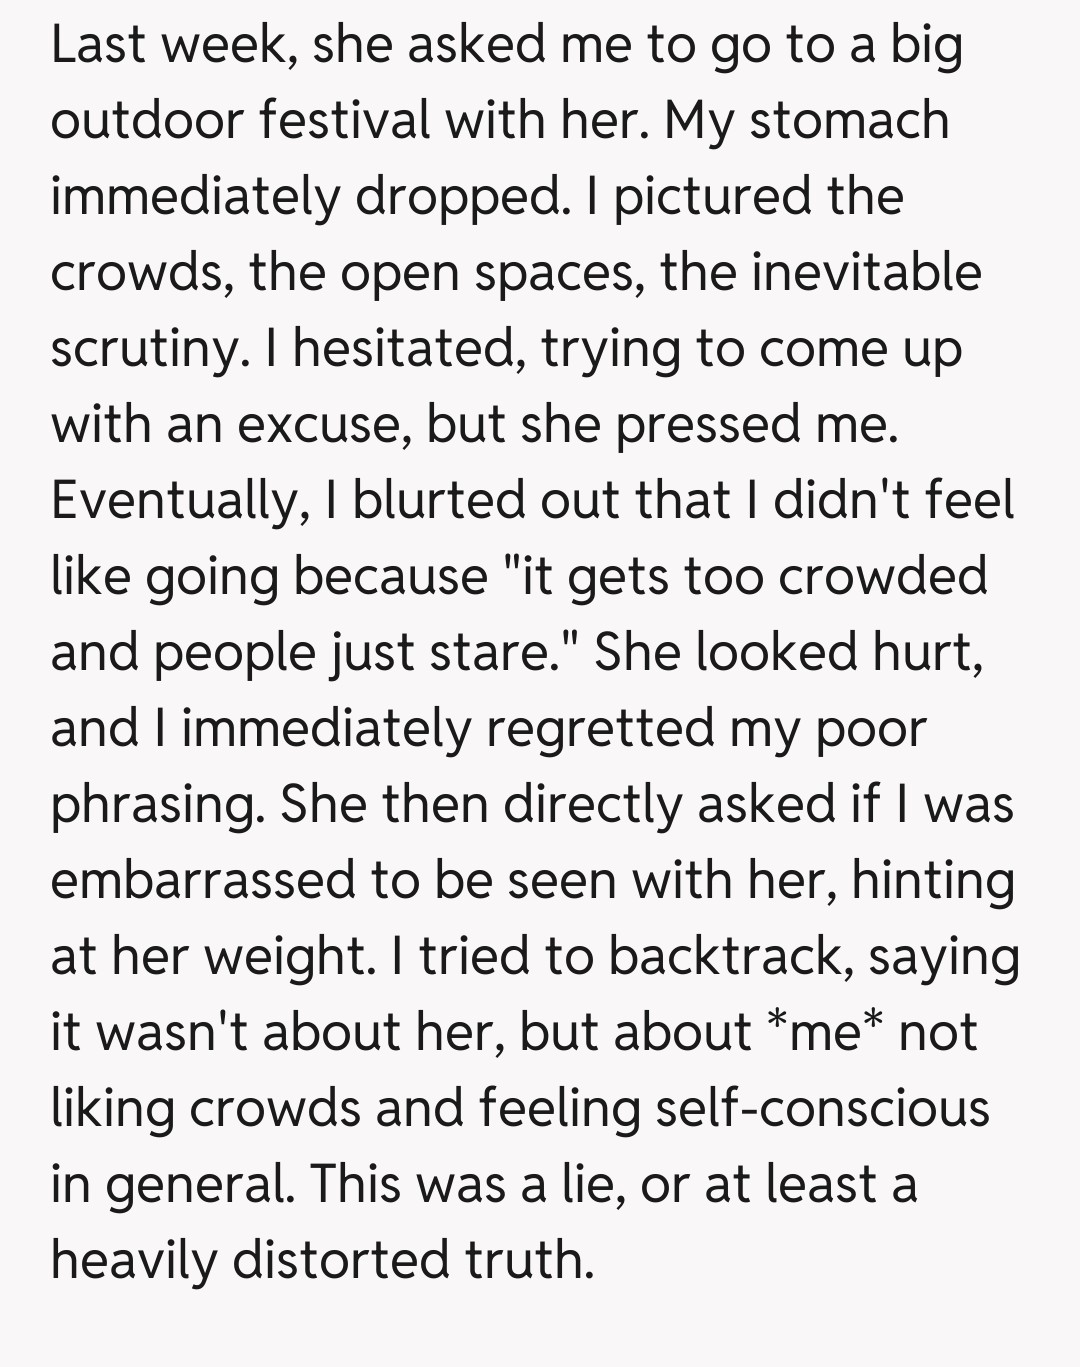Click the word "excuse"
1080x1367 pixels.
pos(325,425)
